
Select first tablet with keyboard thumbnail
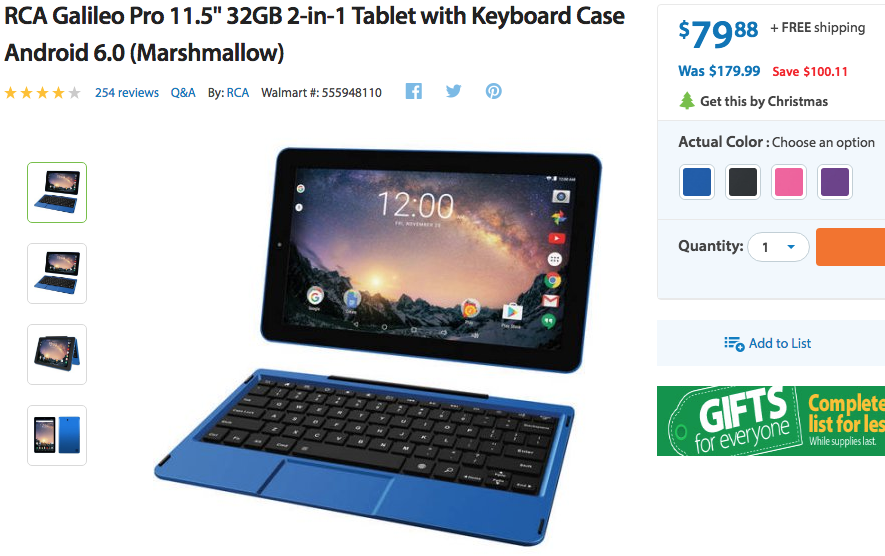click(x=57, y=192)
